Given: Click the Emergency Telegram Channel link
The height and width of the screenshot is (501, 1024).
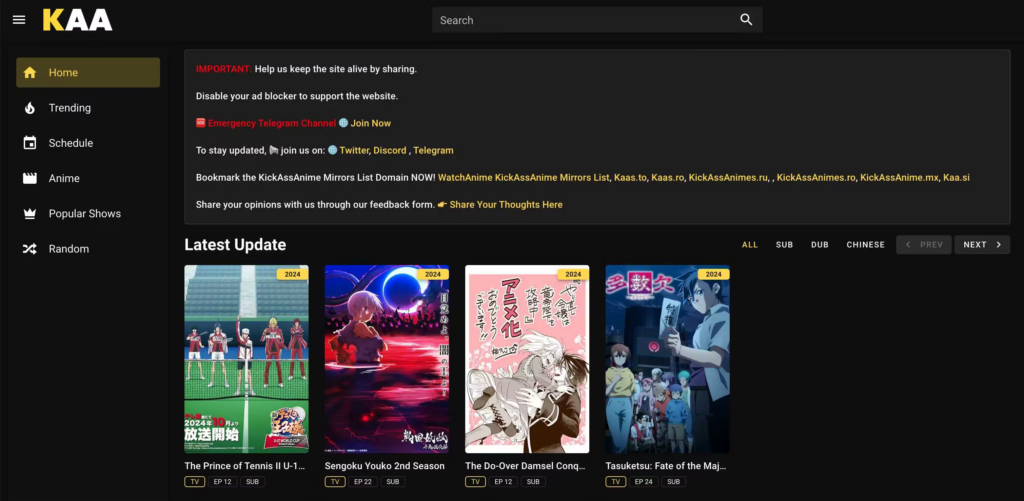Looking at the screenshot, I should coord(272,123).
